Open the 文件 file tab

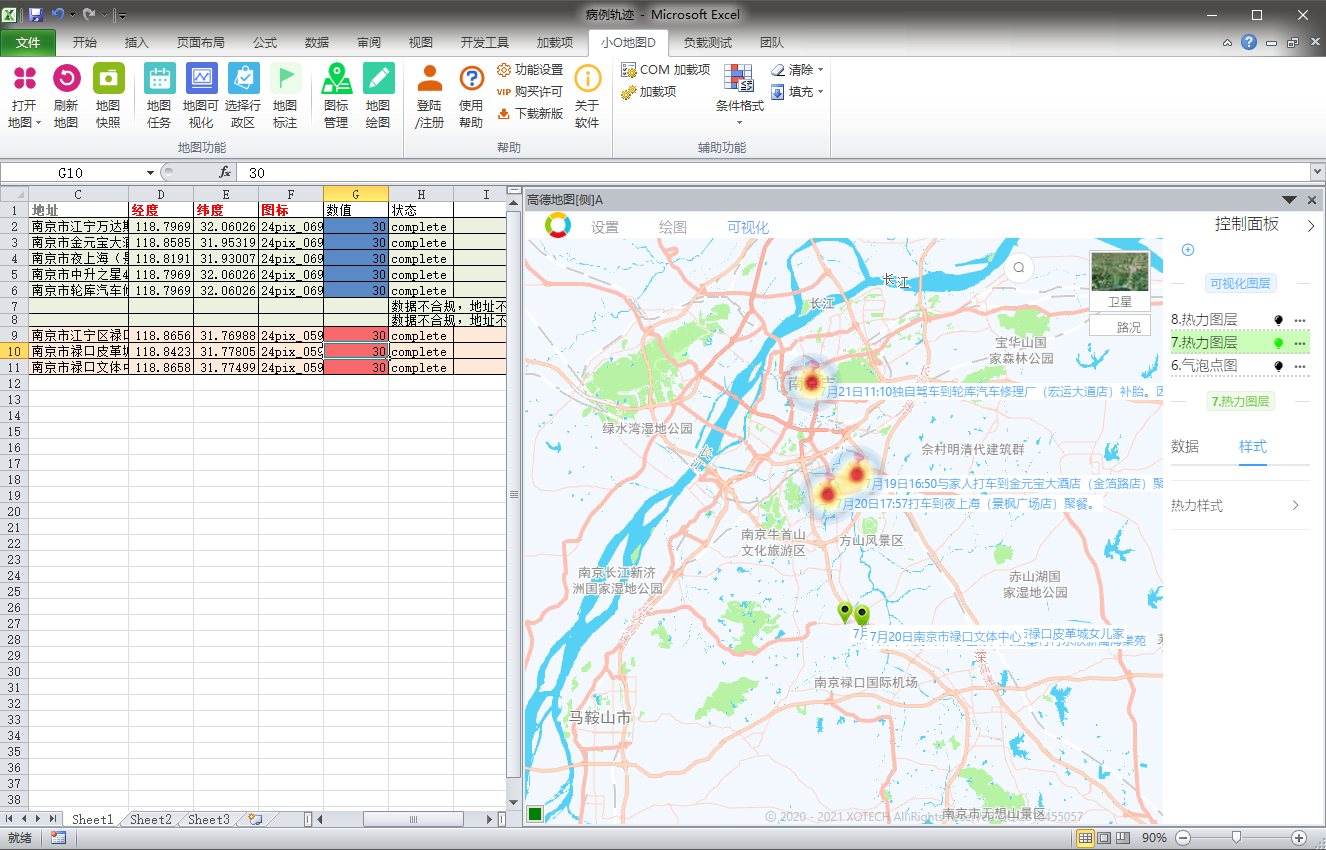29,43
